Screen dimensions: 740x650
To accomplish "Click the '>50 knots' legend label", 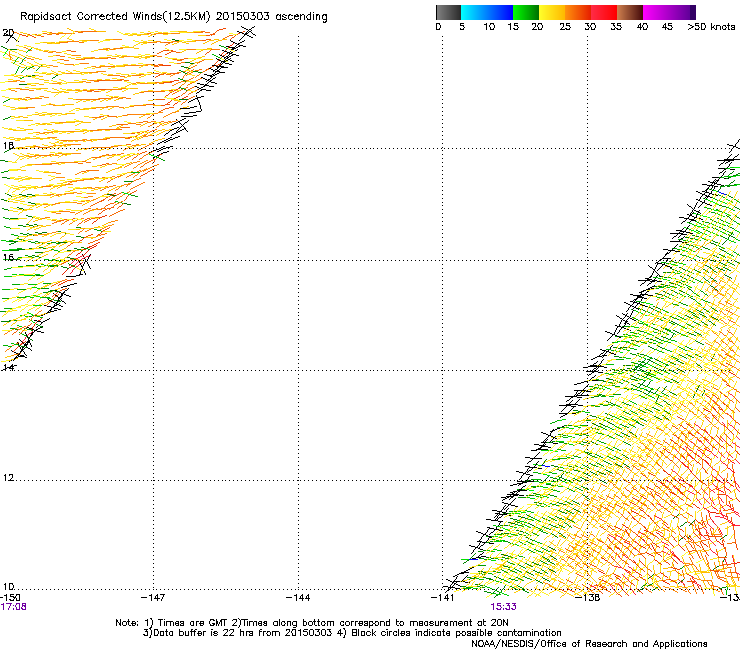I will click(711, 27).
